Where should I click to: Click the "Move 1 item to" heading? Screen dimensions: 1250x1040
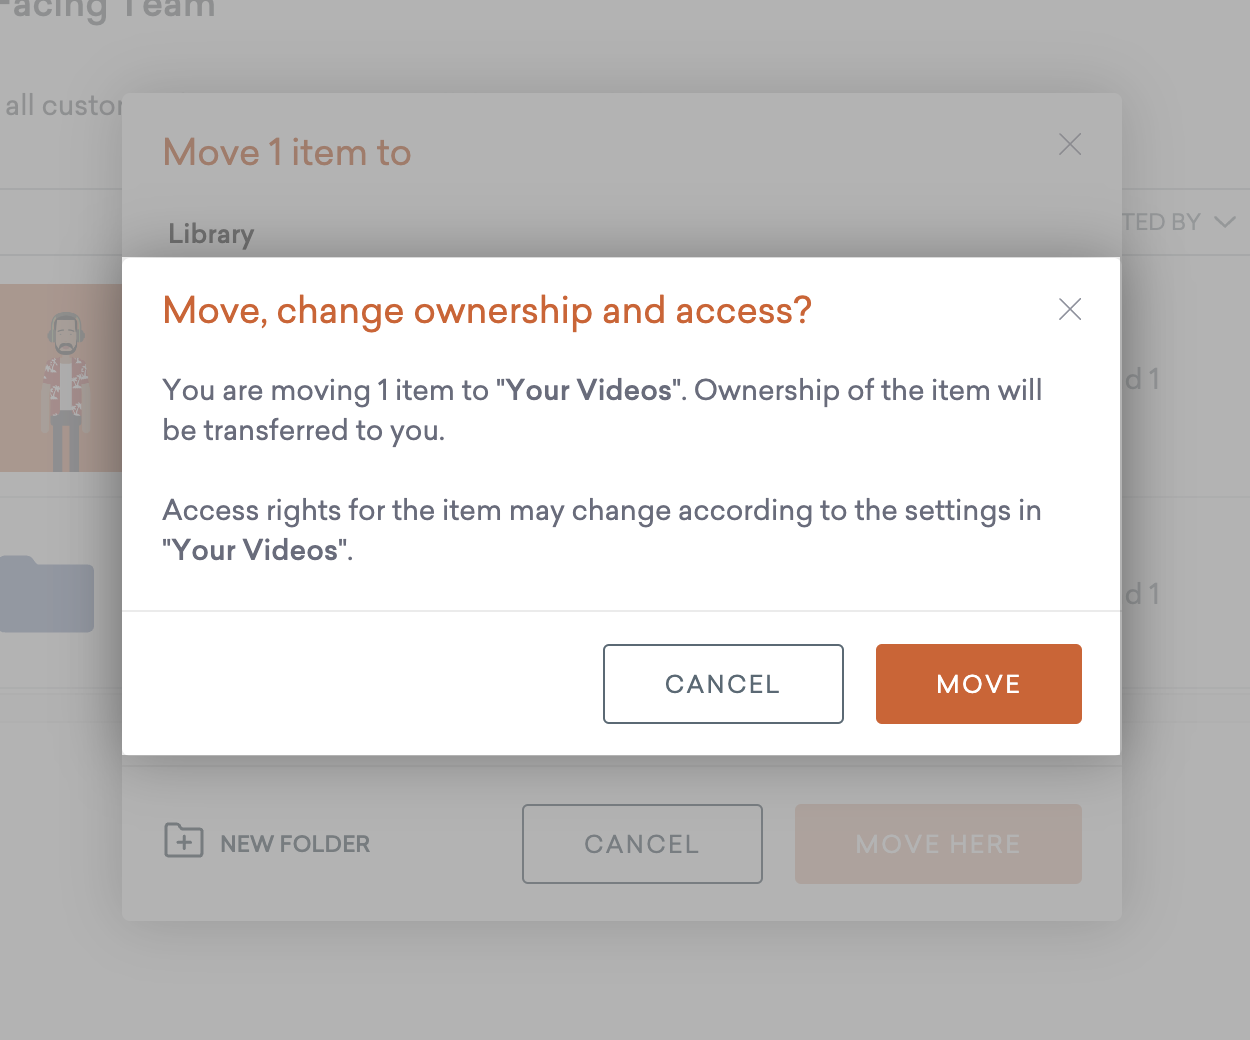(x=287, y=153)
